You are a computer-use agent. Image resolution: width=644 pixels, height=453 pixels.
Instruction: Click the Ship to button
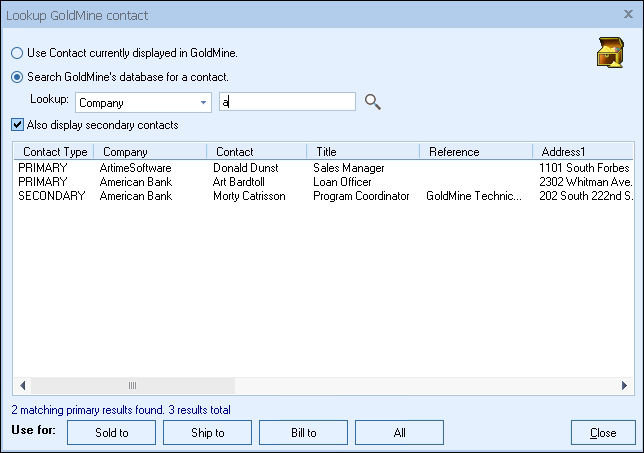pos(207,433)
